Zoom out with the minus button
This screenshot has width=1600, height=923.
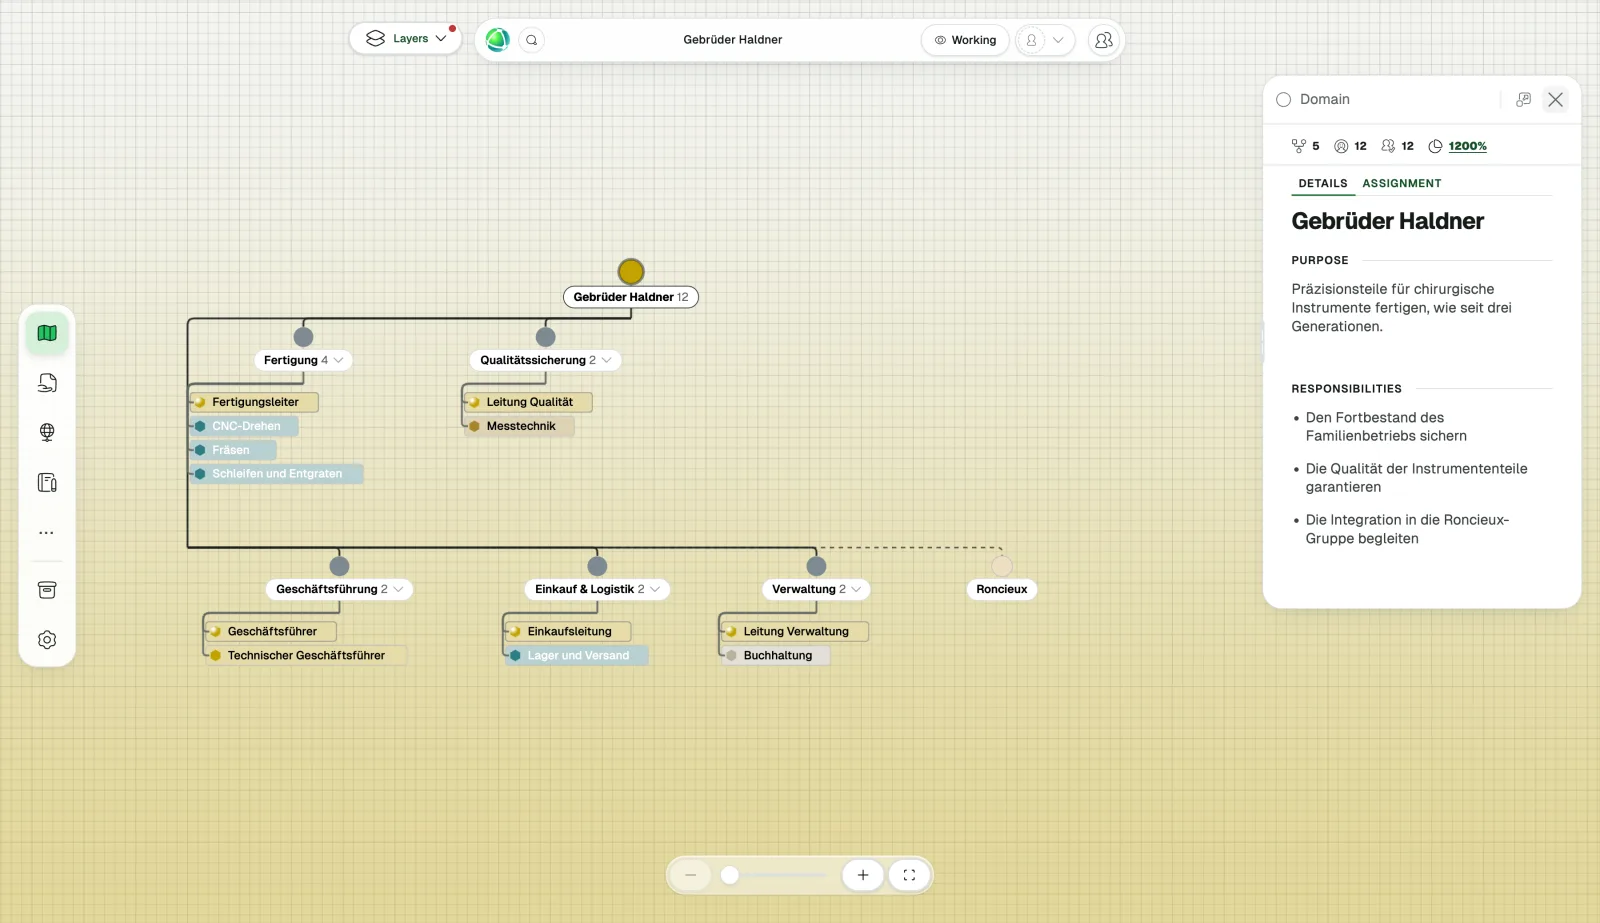coord(690,875)
